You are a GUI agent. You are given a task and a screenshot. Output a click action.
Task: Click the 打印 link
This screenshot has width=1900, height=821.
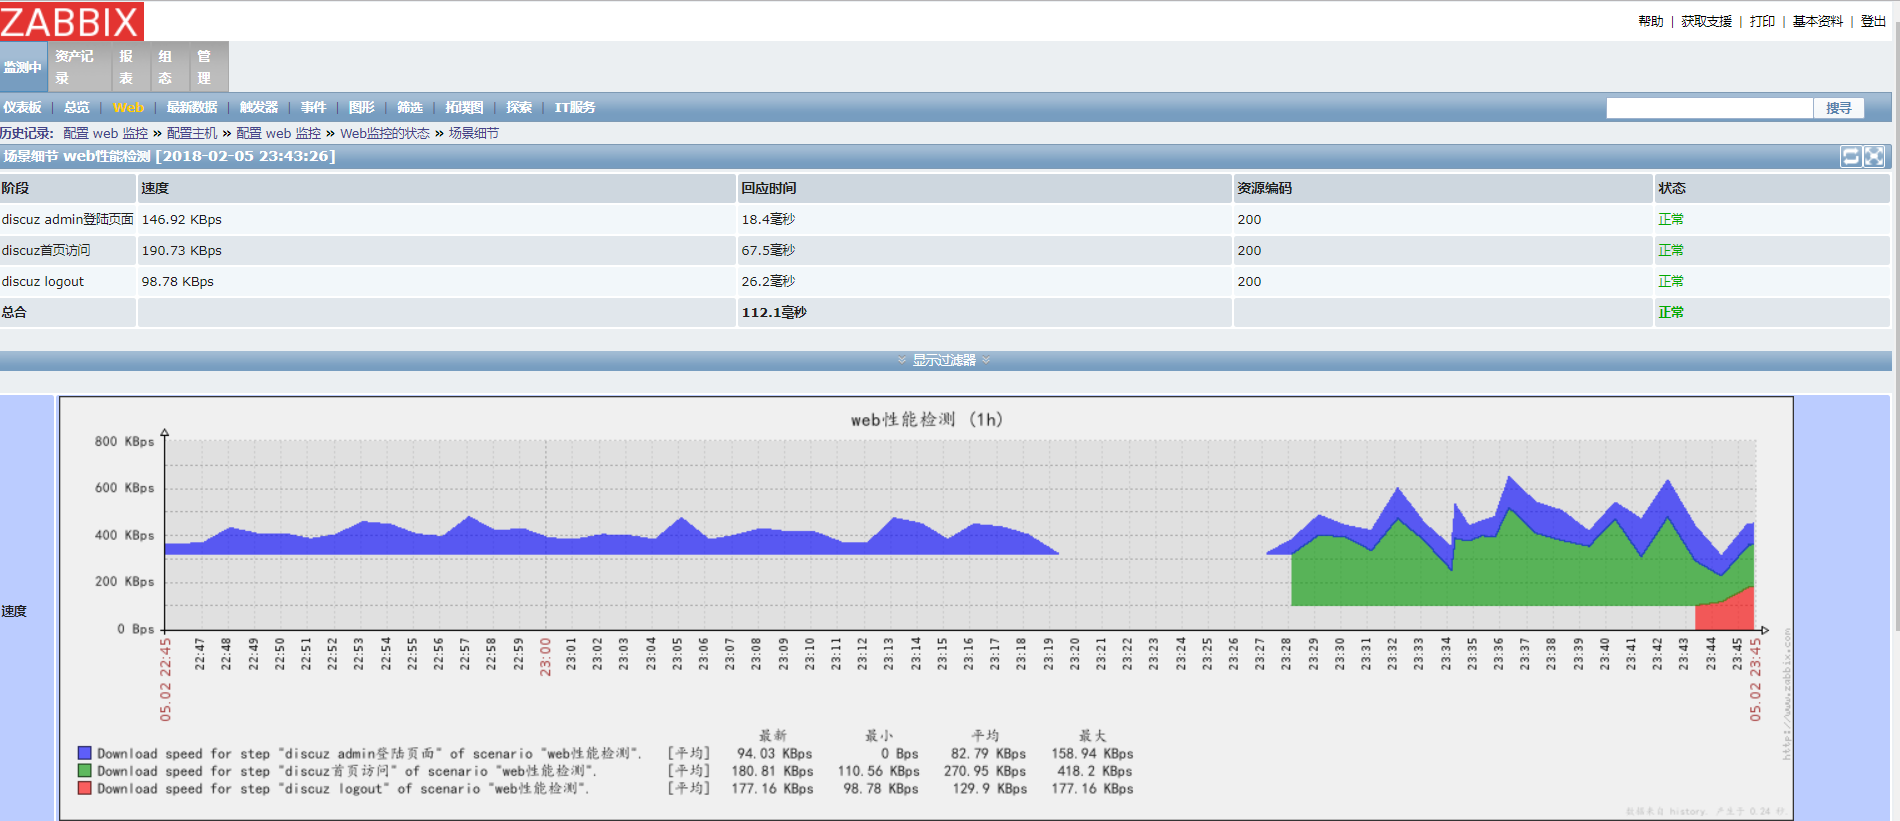[1762, 21]
